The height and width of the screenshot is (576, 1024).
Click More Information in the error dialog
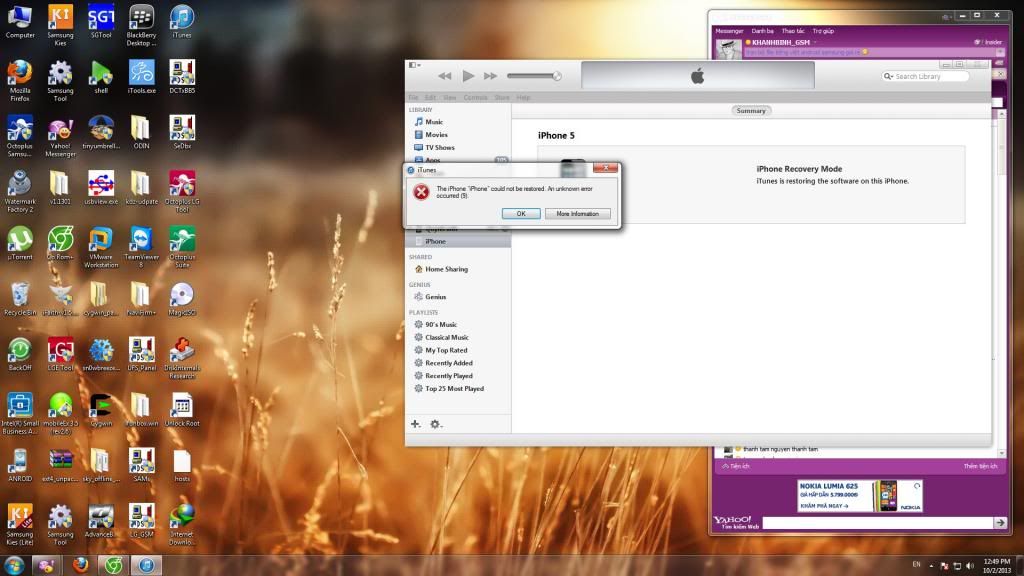[577, 214]
